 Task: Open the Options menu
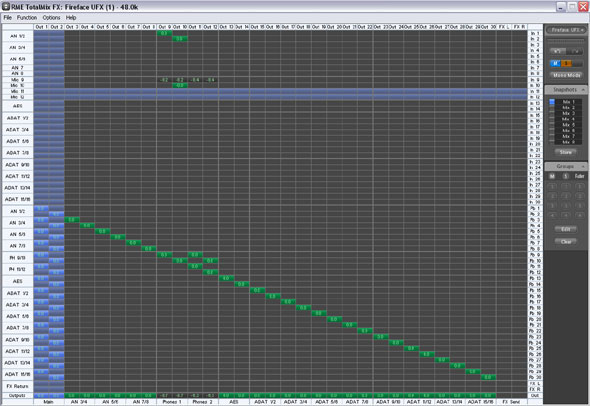[51, 18]
